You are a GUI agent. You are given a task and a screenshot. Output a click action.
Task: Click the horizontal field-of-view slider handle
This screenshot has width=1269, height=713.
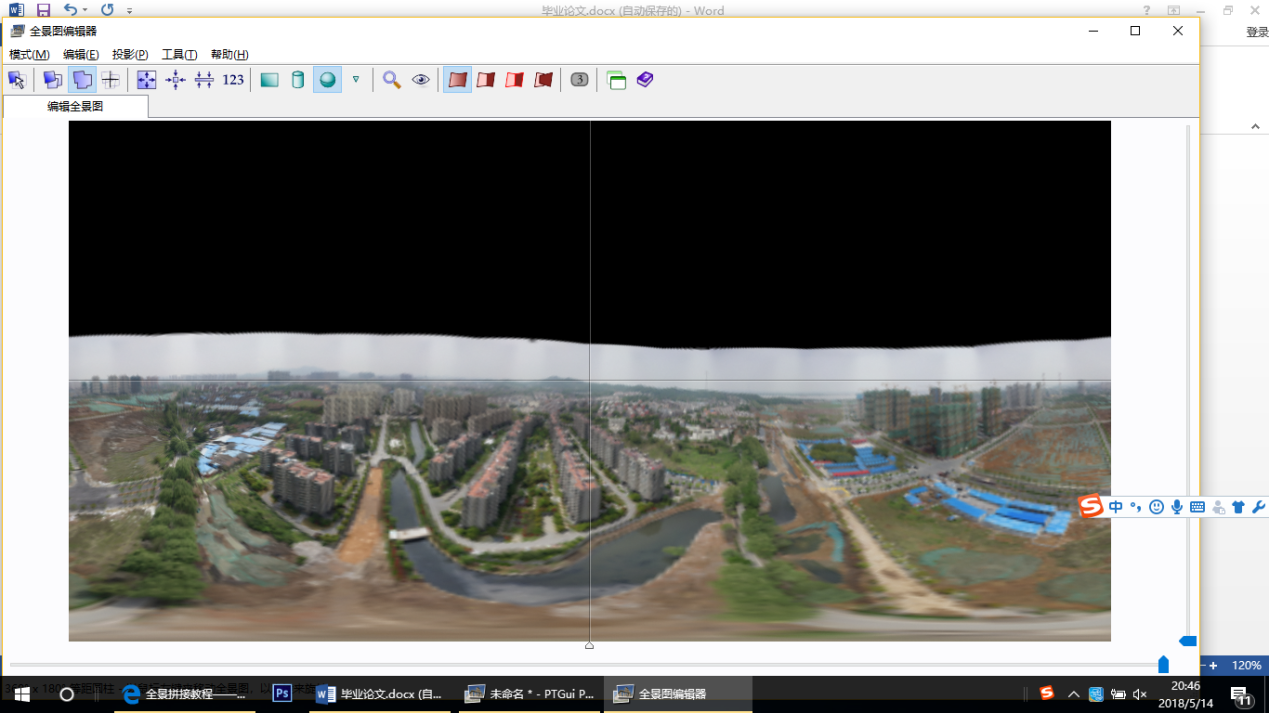1163,665
